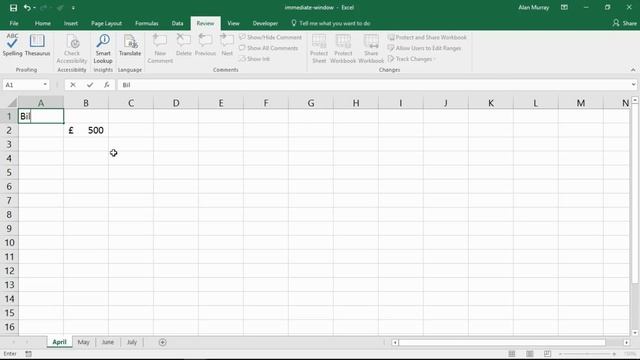This screenshot has height=360, width=640.
Task: Open the Page Layout tab
Action: tap(106, 23)
